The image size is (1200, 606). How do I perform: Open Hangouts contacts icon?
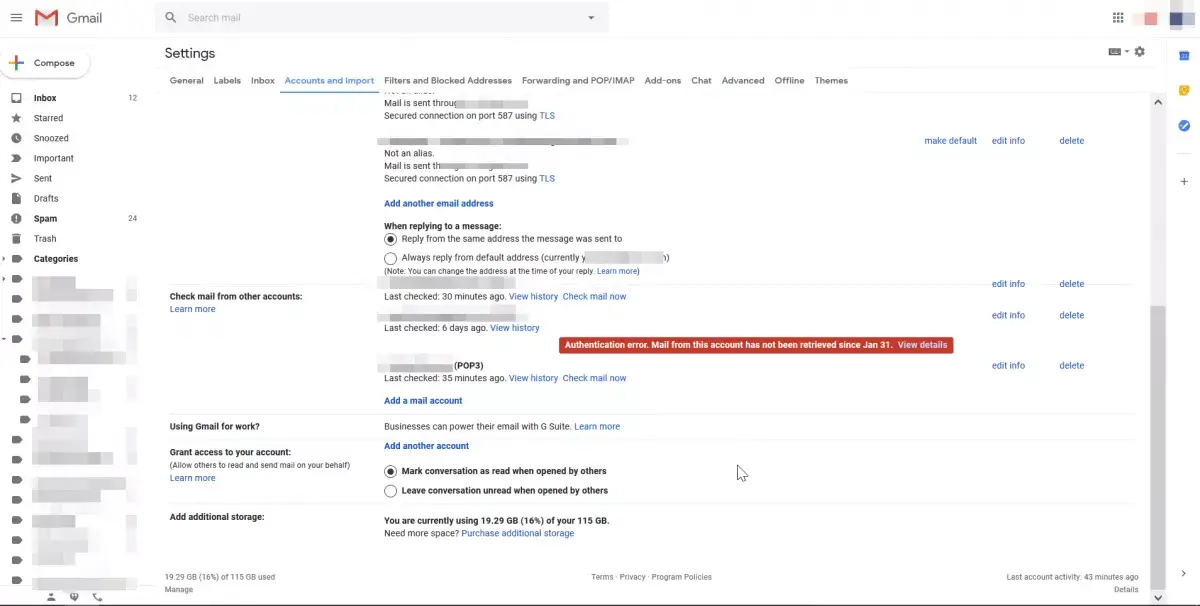point(51,597)
